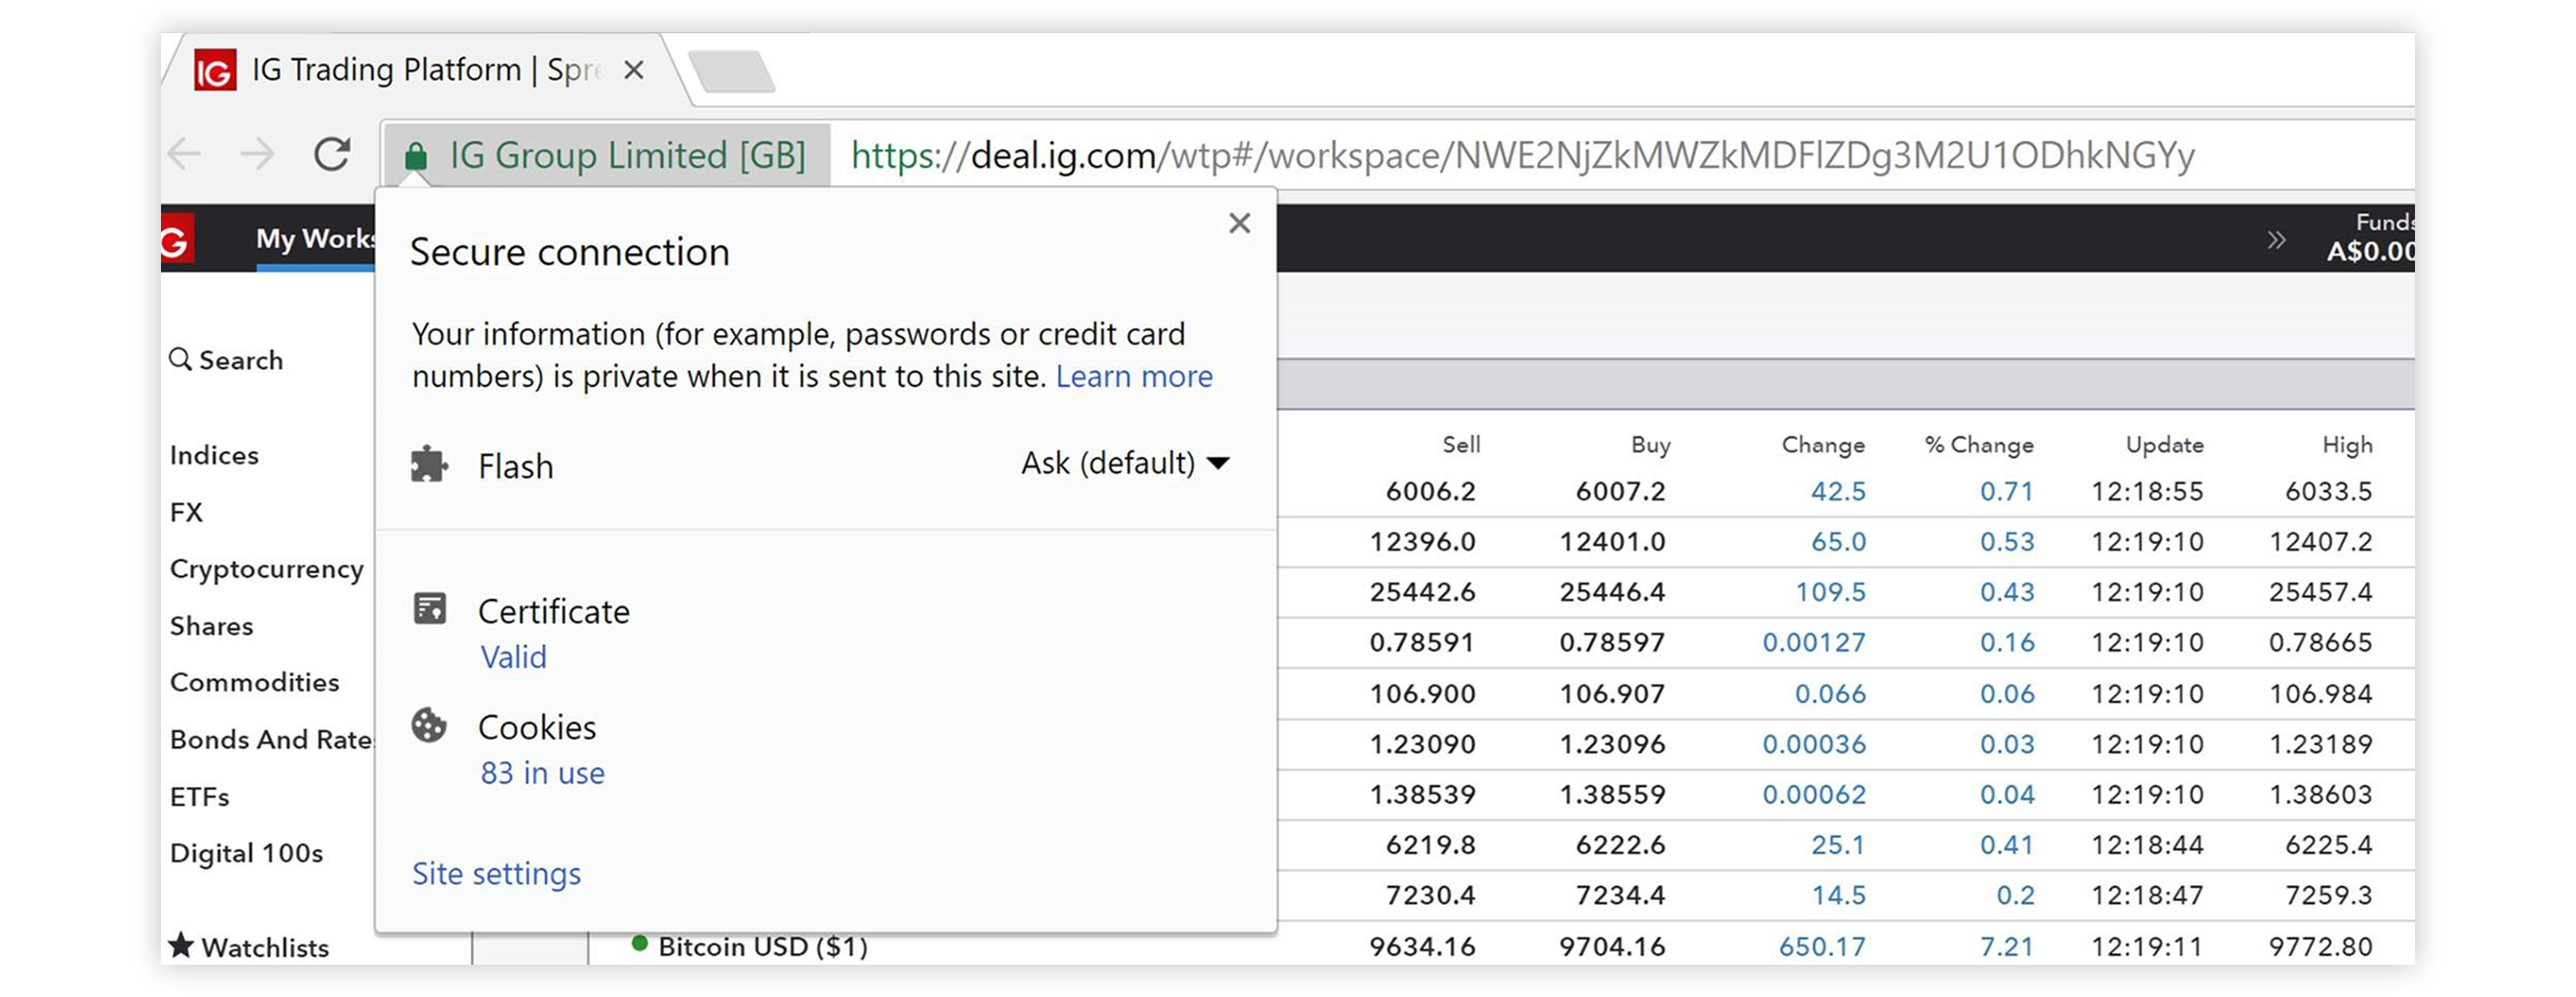Open Site settings link
2576x997 pixels.
[496, 874]
